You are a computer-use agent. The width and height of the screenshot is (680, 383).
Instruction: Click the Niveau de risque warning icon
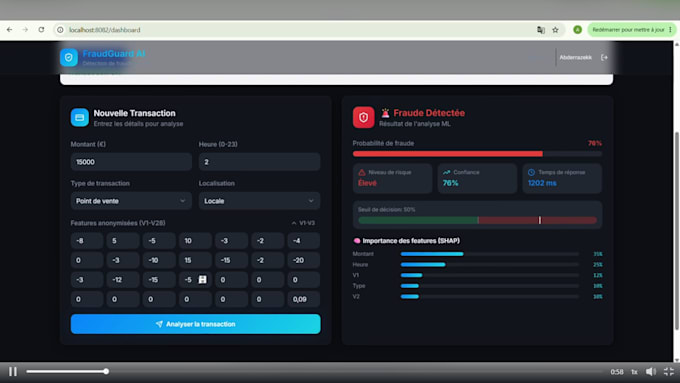pos(362,172)
